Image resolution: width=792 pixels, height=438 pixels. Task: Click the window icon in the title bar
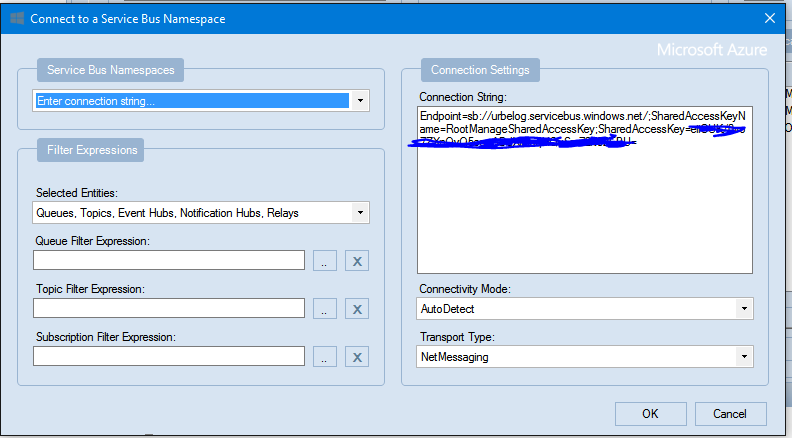tap(16, 18)
